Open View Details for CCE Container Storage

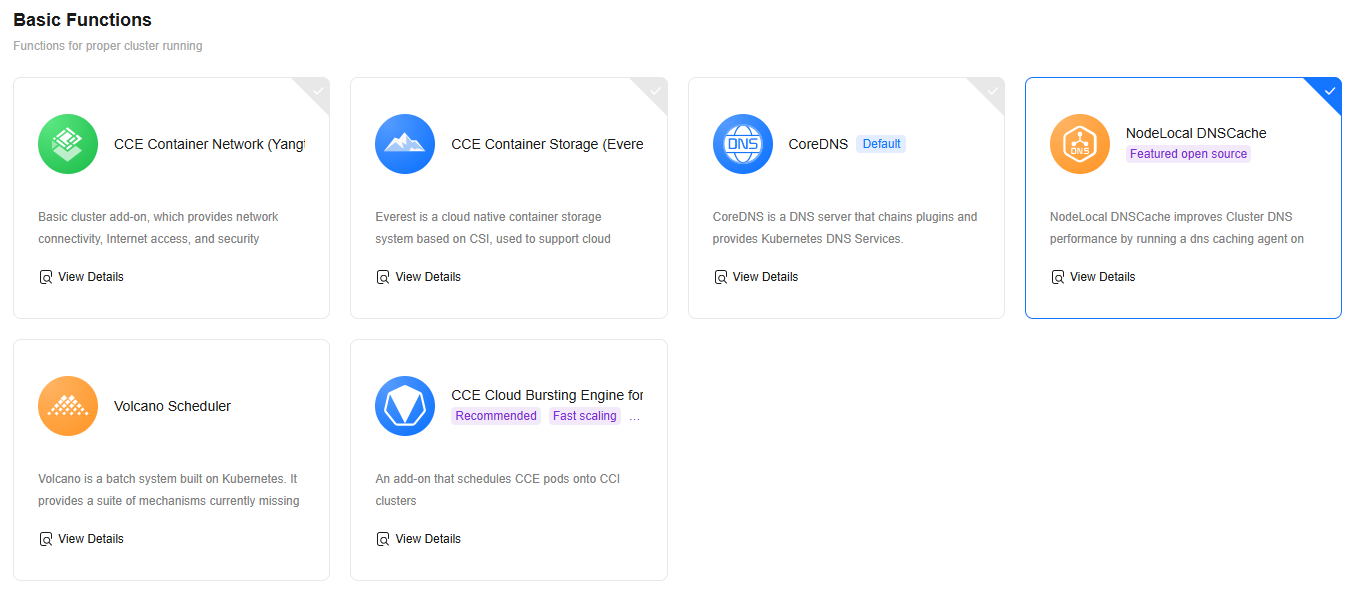point(419,277)
